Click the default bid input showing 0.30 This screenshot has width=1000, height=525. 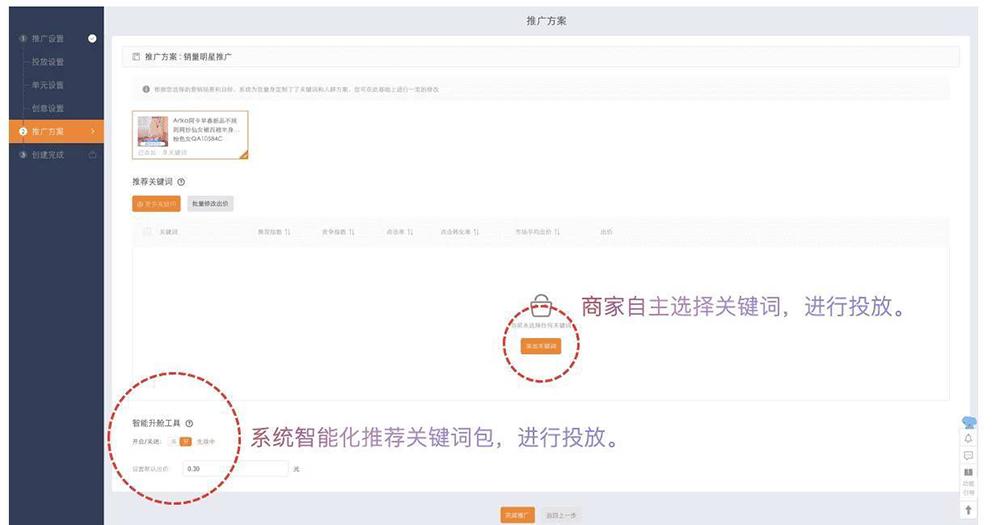235,468
